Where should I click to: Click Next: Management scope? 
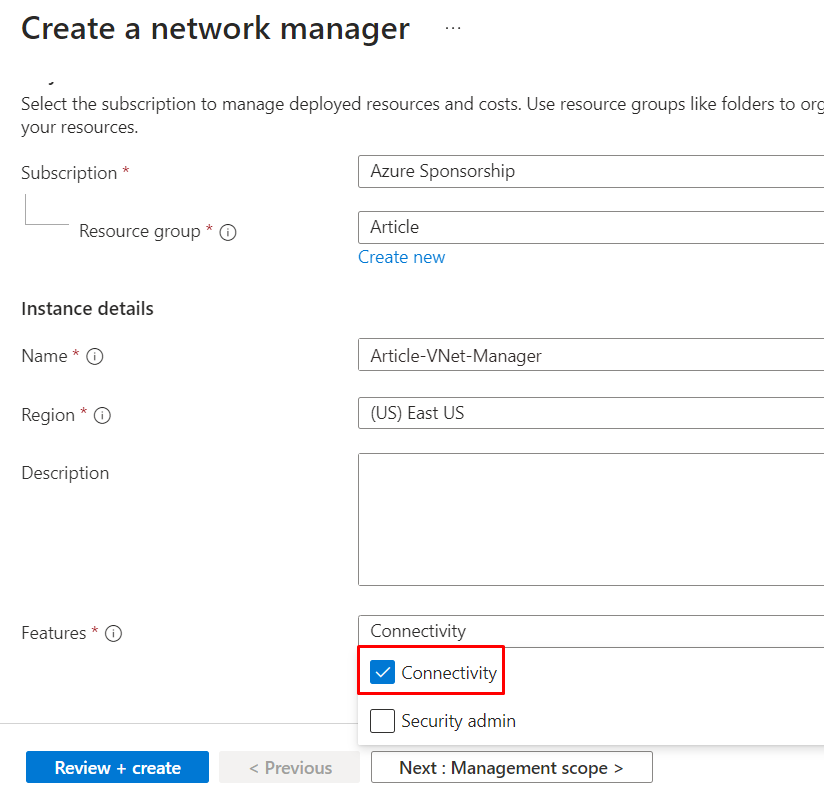511,767
